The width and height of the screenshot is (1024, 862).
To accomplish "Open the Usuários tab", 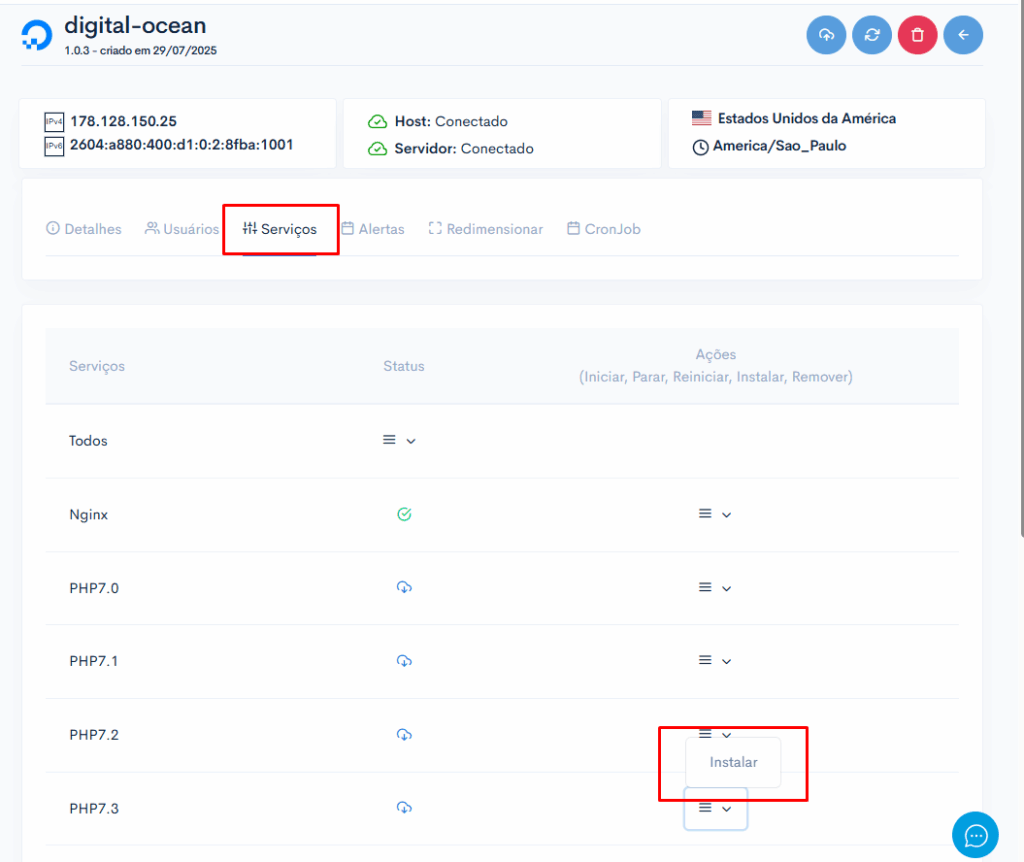I will point(182,229).
